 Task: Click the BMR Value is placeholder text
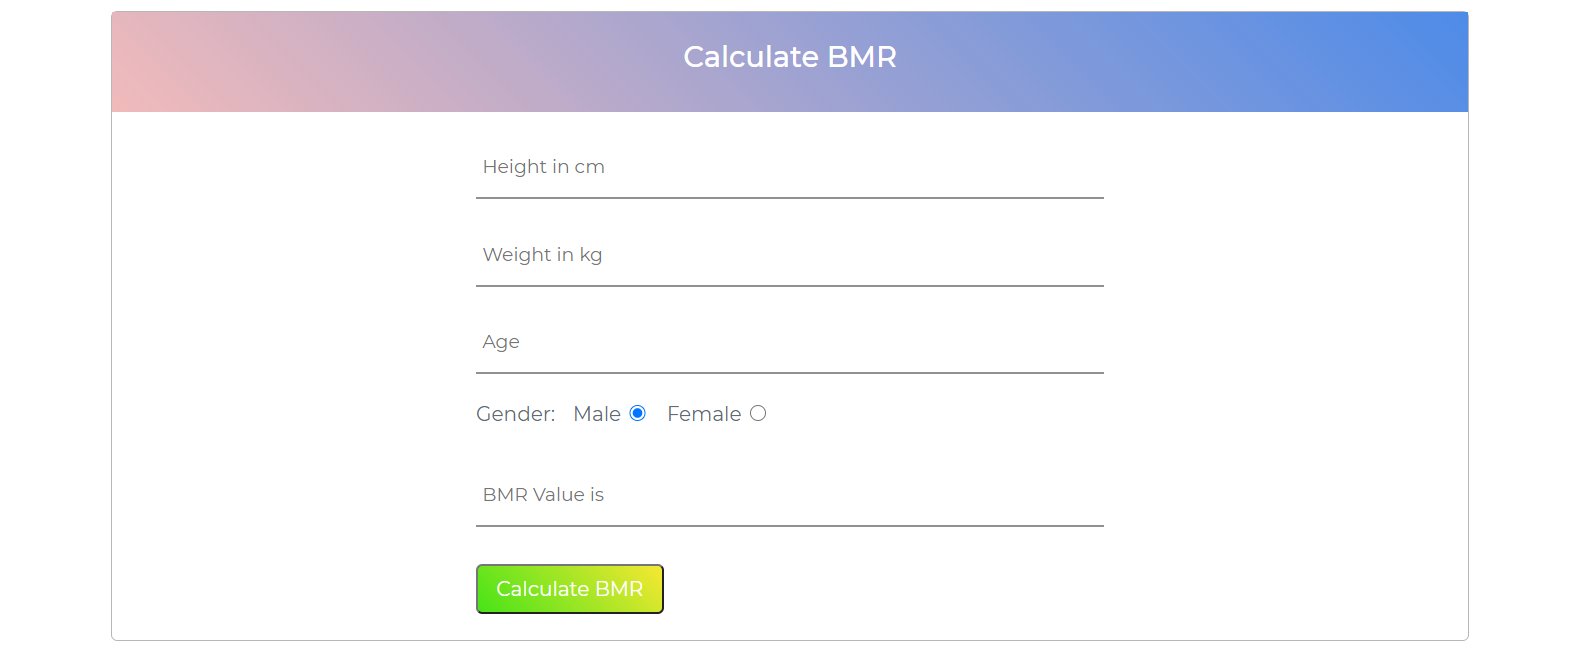[543, 495]
